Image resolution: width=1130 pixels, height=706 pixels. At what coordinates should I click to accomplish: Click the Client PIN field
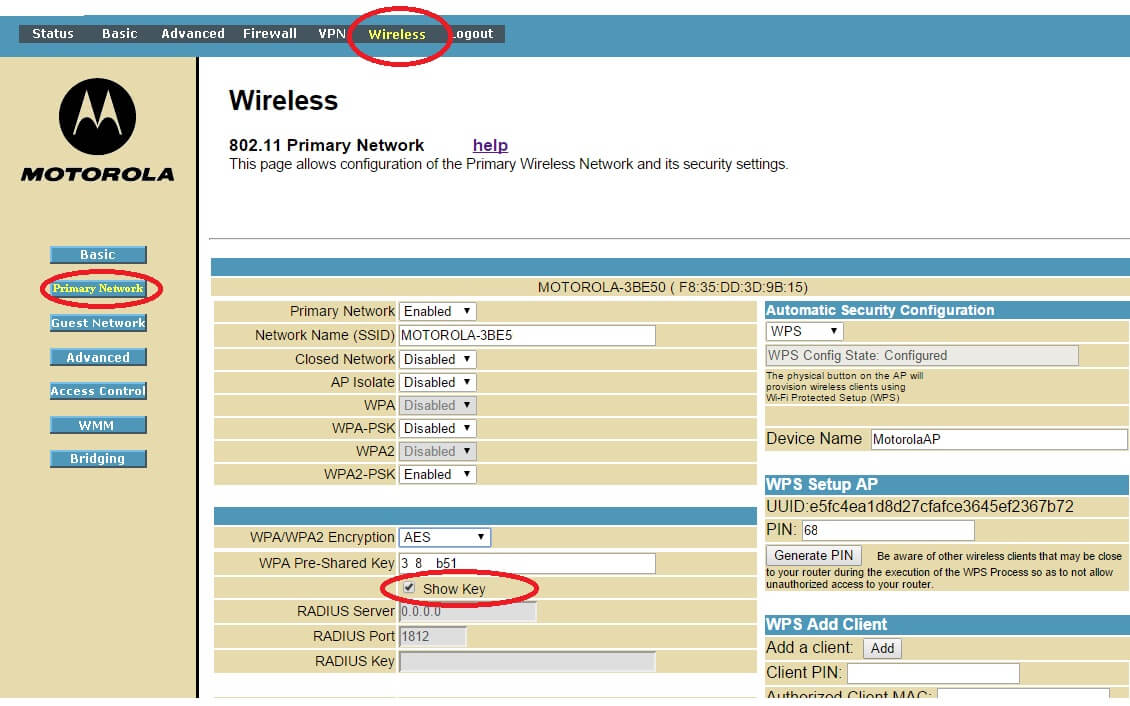pyautogui.click(x=933, y=673)
